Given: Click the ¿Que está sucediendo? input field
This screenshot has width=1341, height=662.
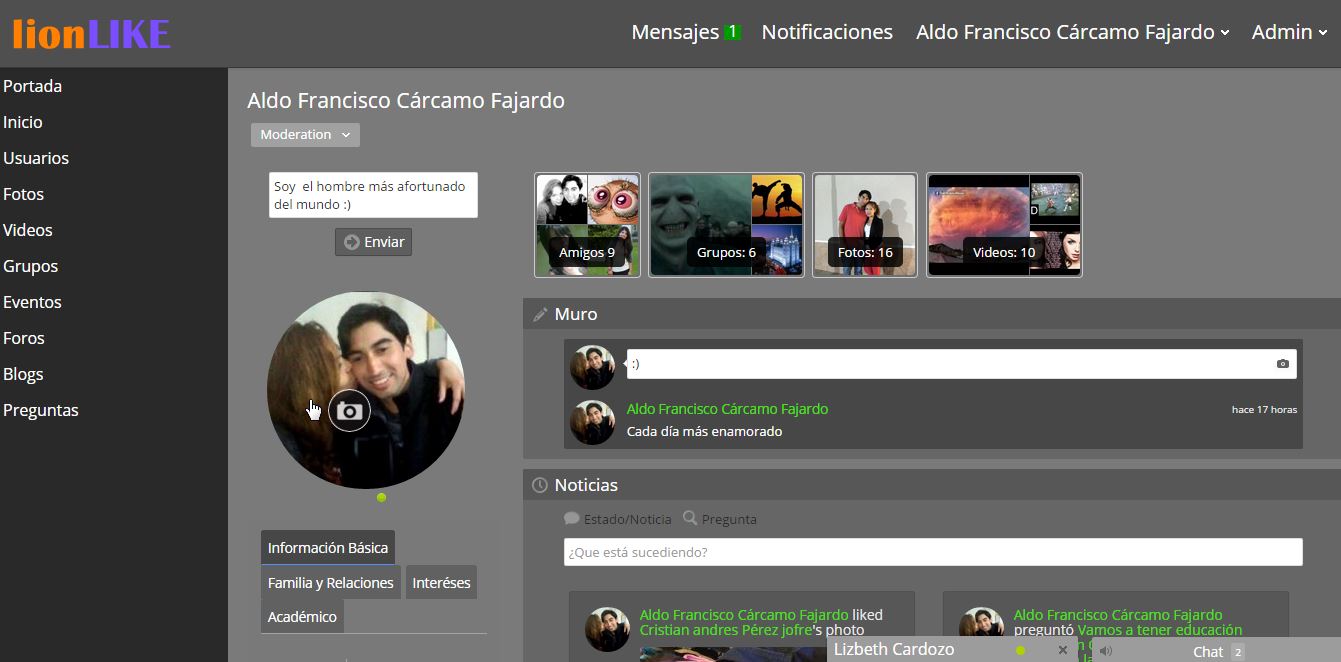Looking at the screenshot, I should (x=933, y=552).
